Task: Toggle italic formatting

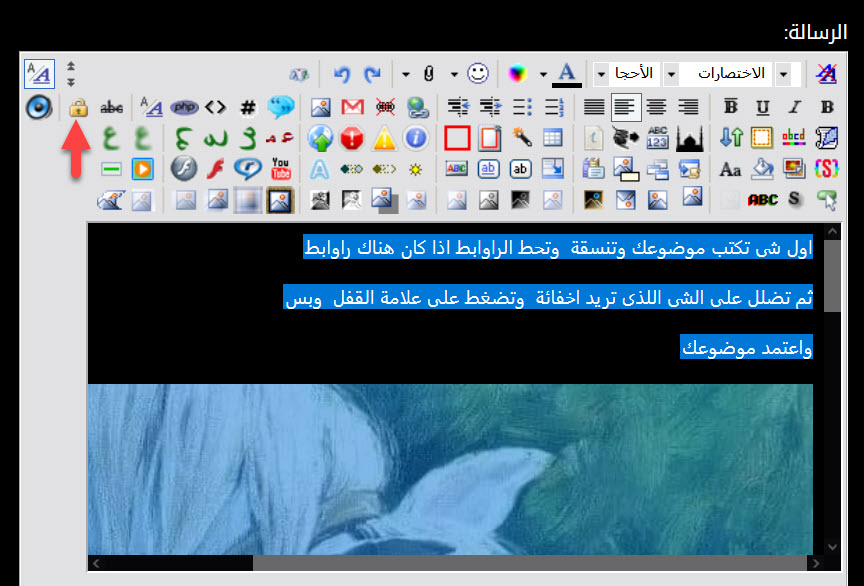Action: [x=794, y=106]
